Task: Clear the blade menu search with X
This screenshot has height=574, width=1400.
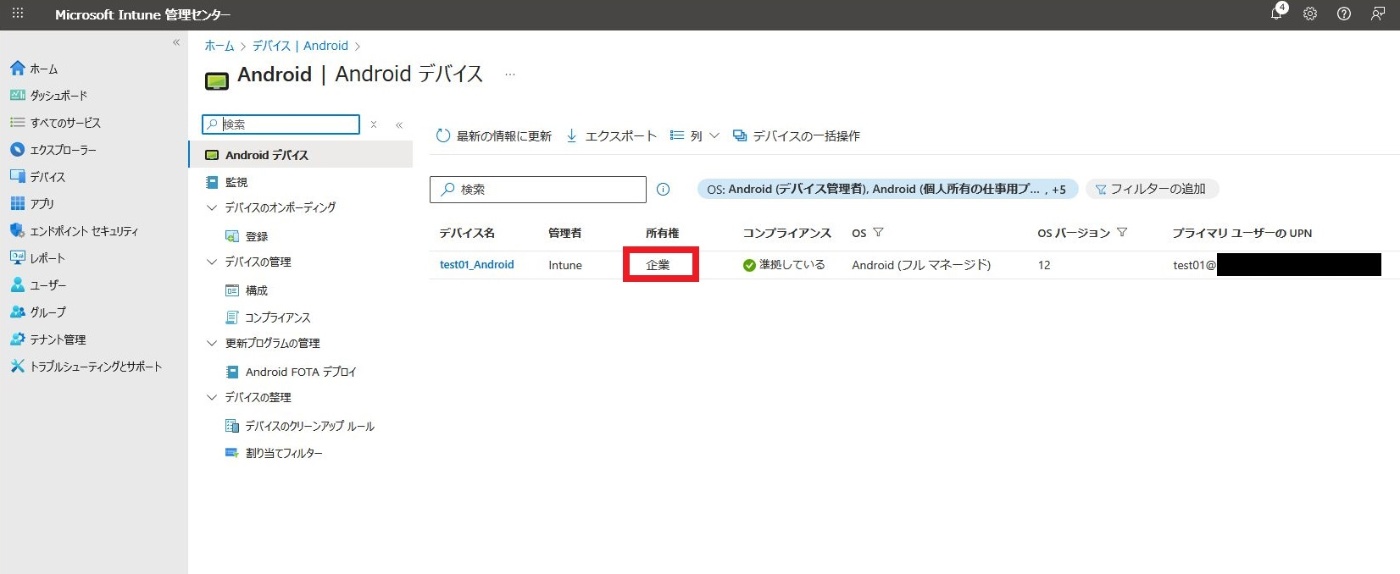Action: coord(374,125)
